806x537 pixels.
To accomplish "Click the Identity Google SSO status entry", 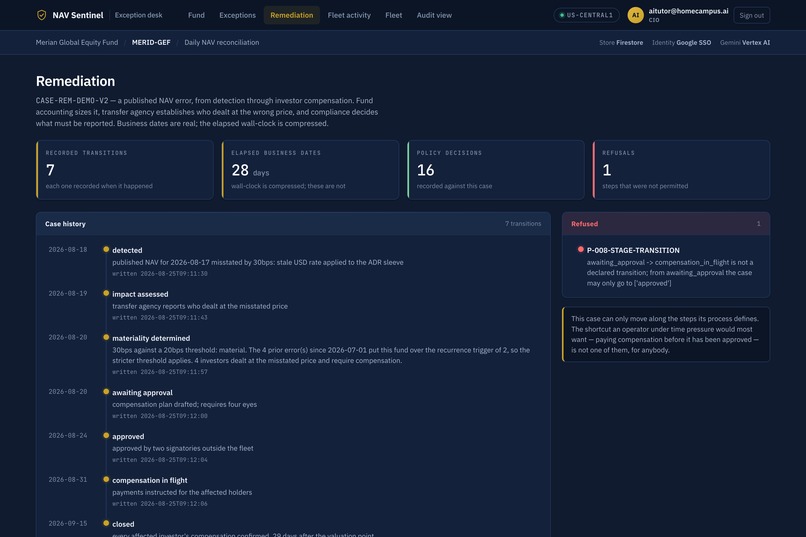I will [x=682, y=43].
